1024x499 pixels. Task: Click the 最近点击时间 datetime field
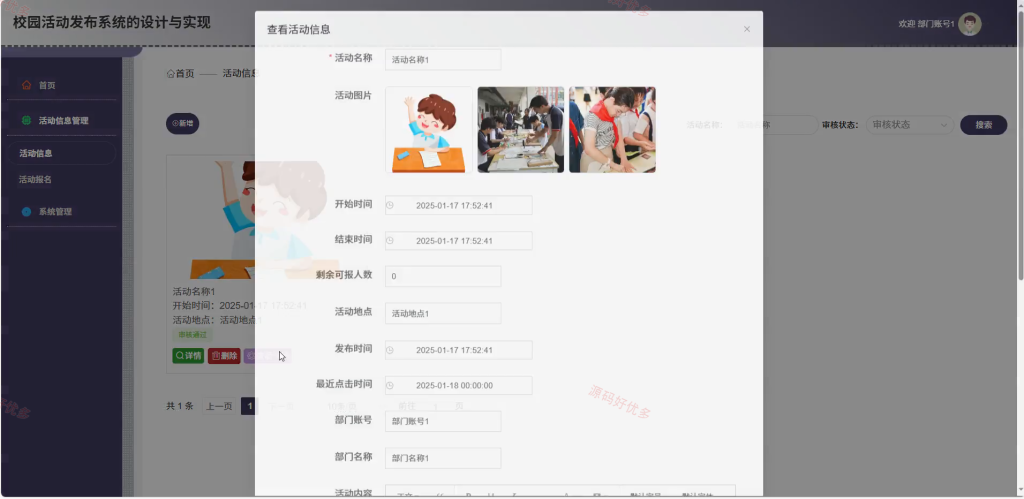(458, 385)
